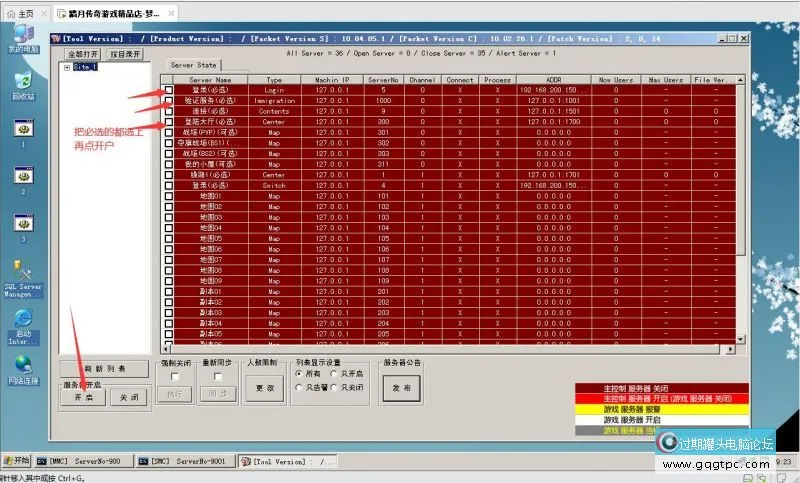Select the Immigration type cell
Viewport: 800px width, 483px height.
click(x=274, y=100)
